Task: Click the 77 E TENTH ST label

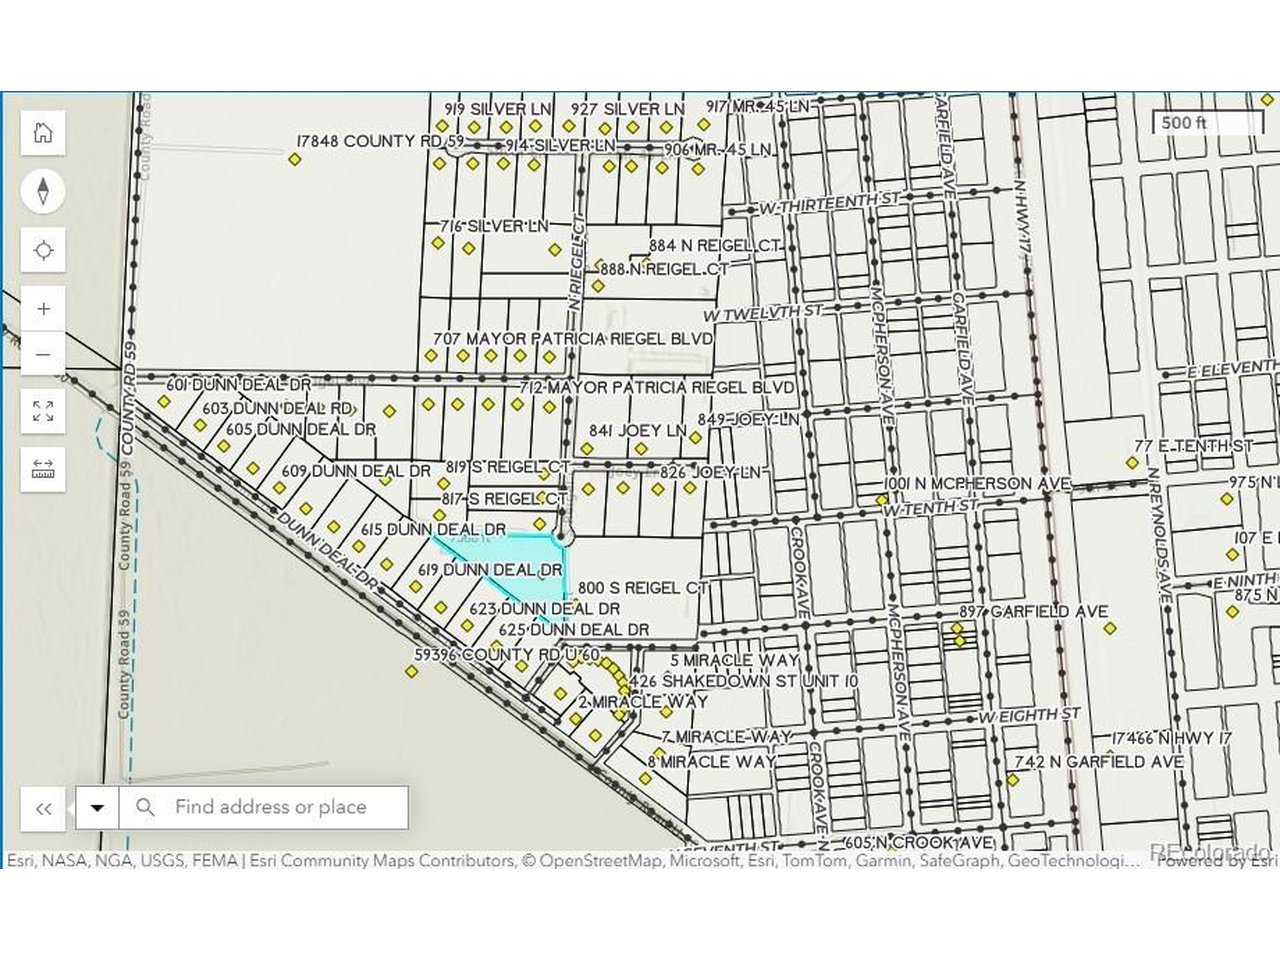Action: pyautogui.click(x=1193, y=446)
